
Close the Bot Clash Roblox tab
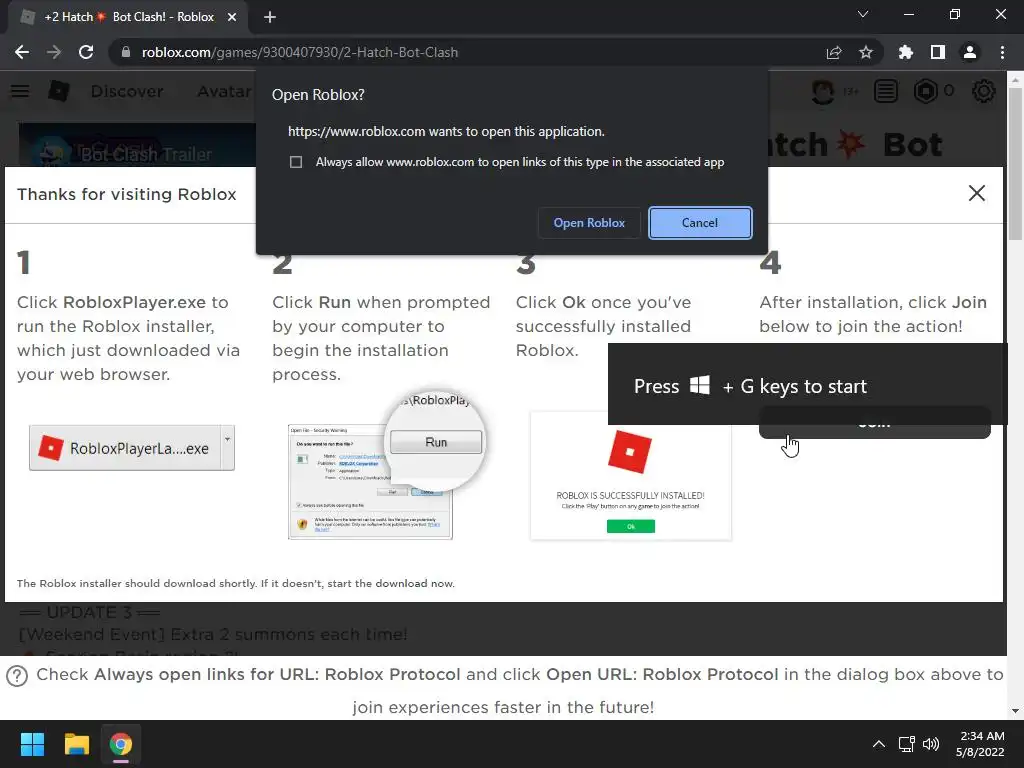tap(232, 17)
